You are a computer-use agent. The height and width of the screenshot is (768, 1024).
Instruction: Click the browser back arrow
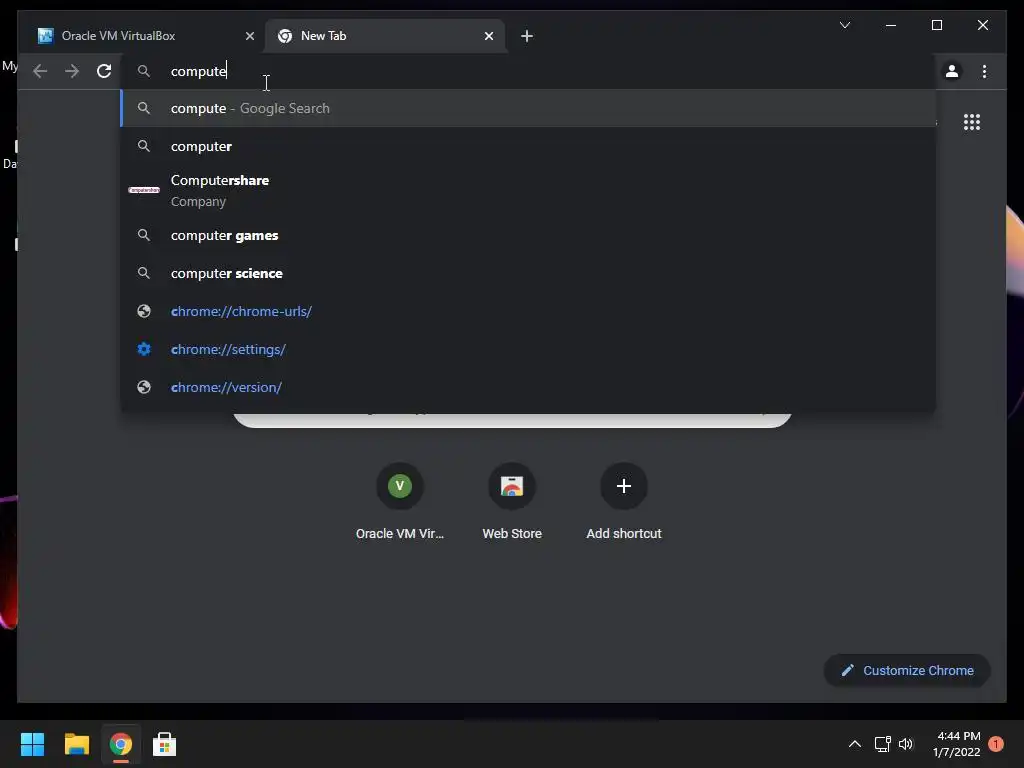coord(40,71)
